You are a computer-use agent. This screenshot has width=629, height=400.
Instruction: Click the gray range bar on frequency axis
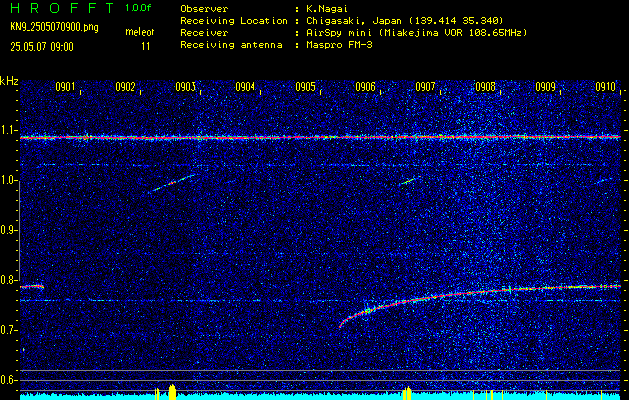tap(19, 229)
